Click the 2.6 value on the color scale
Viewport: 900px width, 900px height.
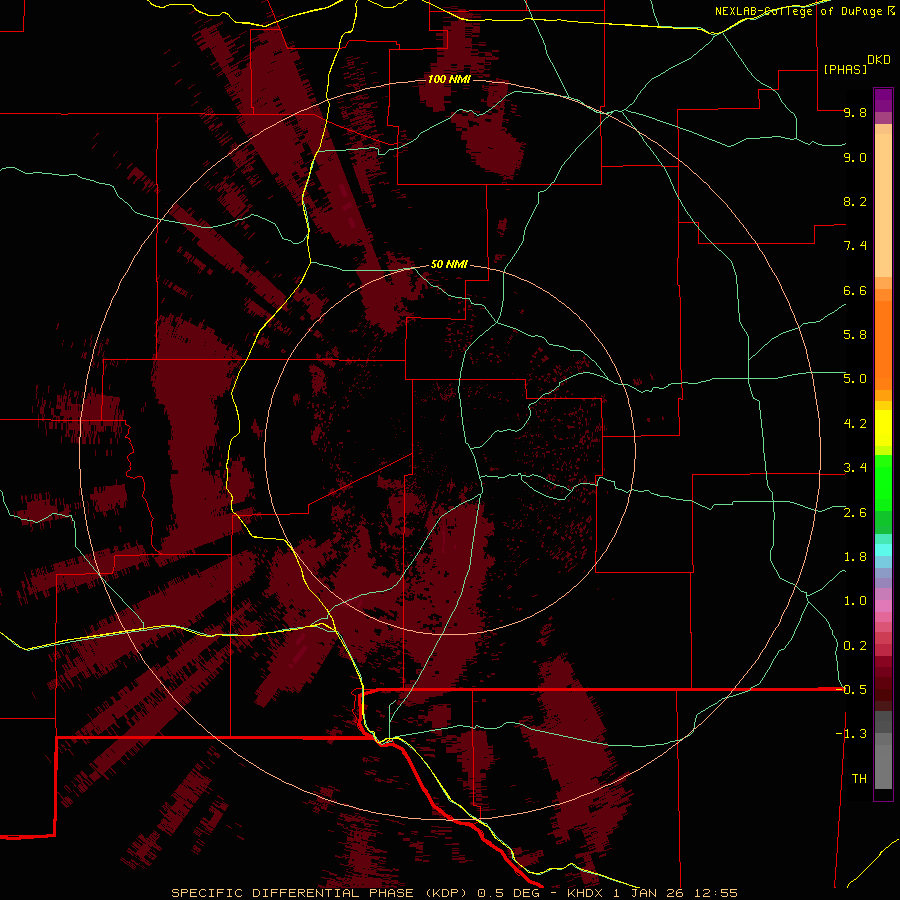click(855, 513)
